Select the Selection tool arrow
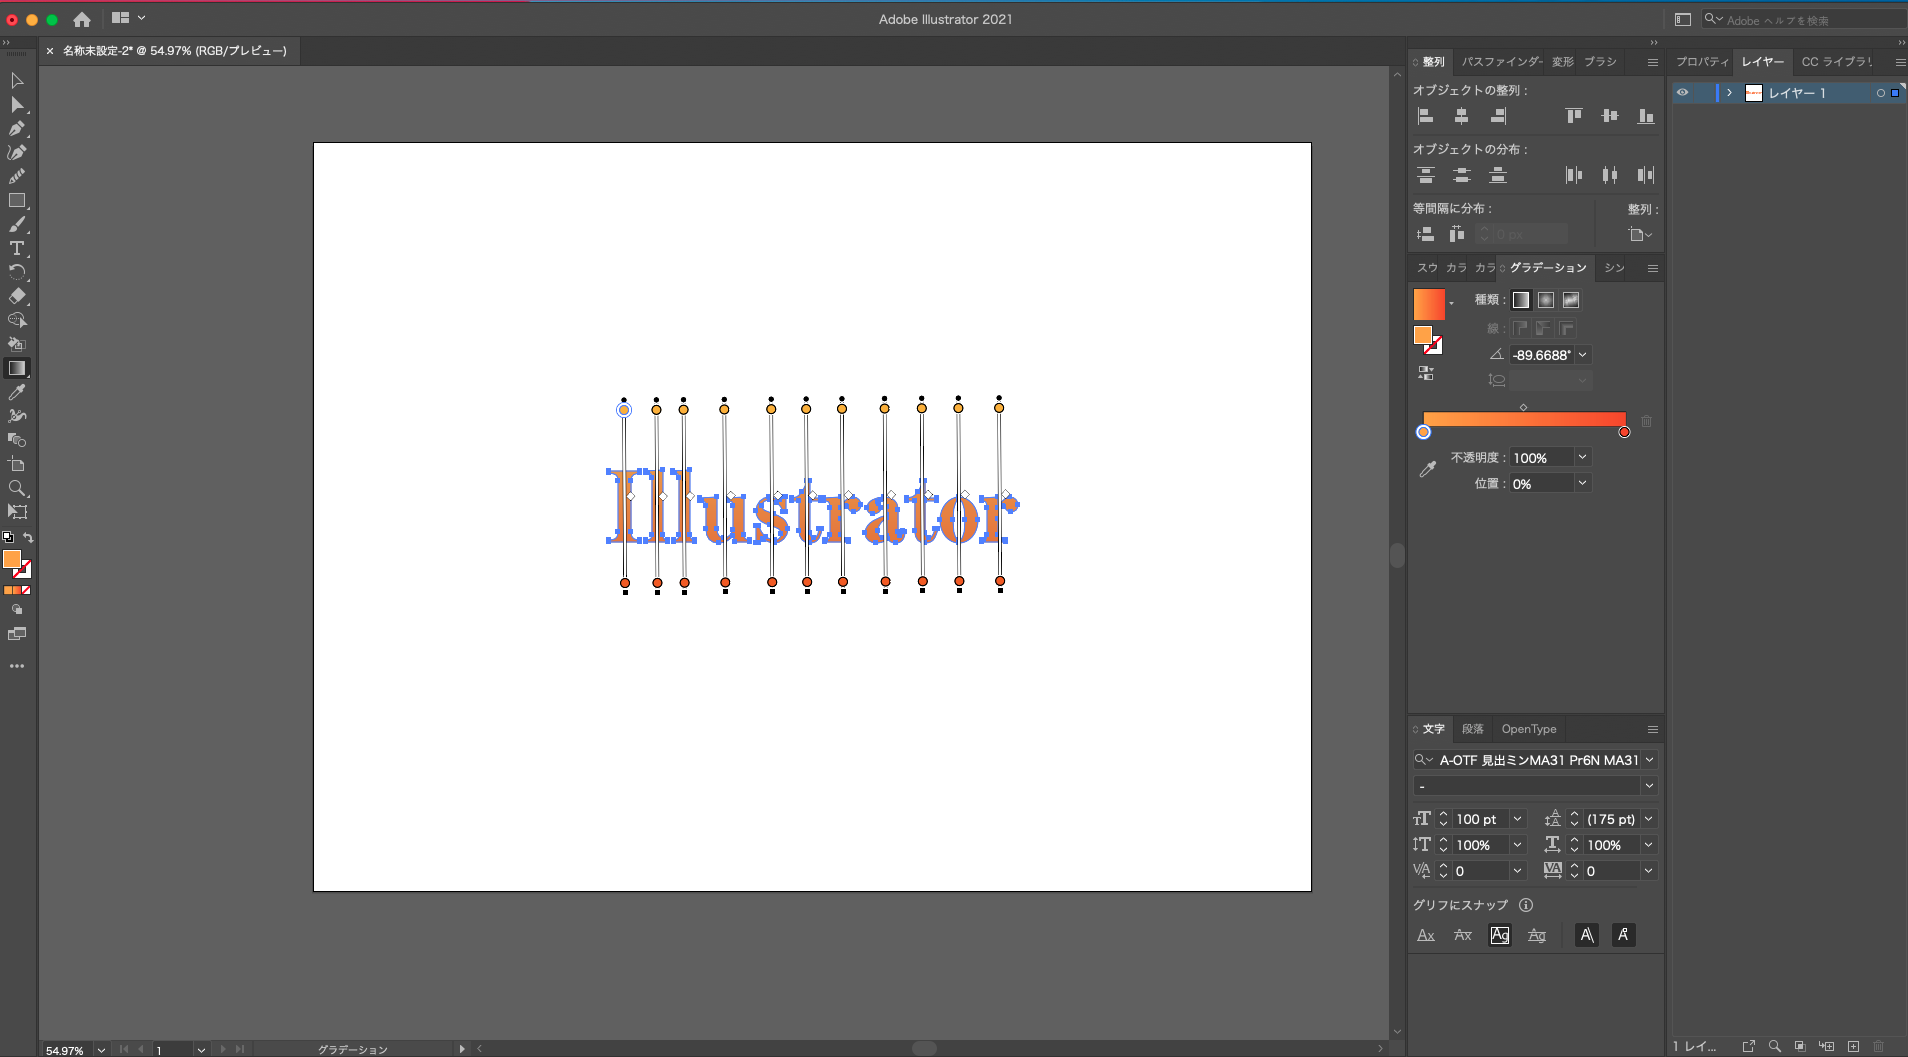1908x1057 pixels. coord(17,80)
